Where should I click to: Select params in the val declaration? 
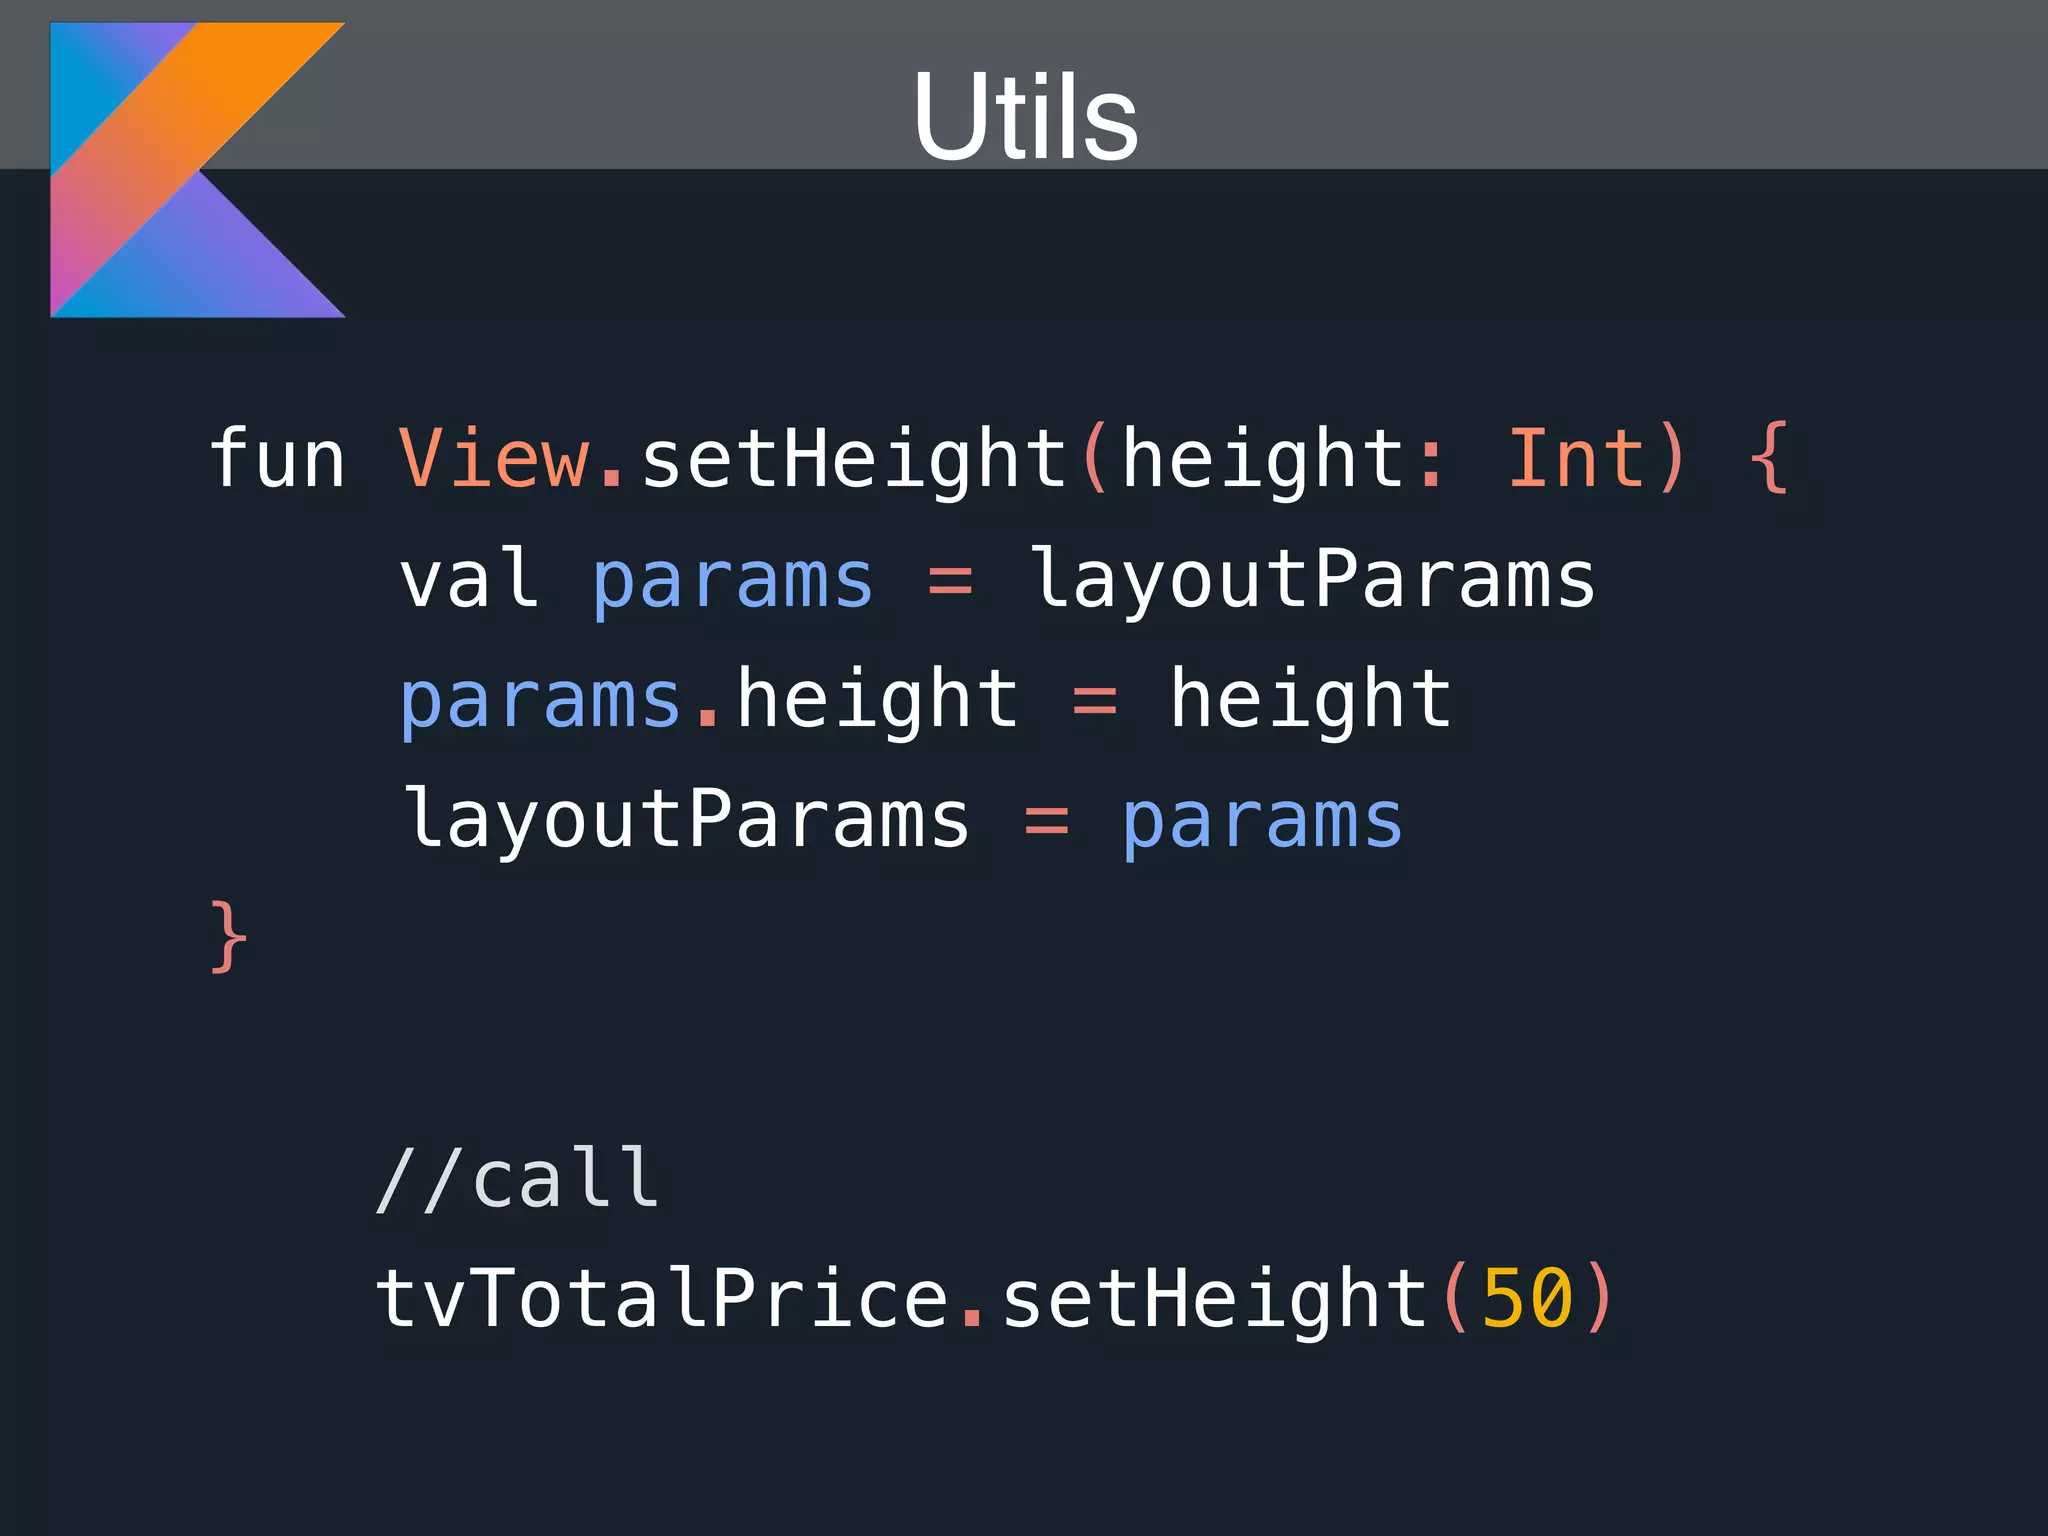point(733,581)
